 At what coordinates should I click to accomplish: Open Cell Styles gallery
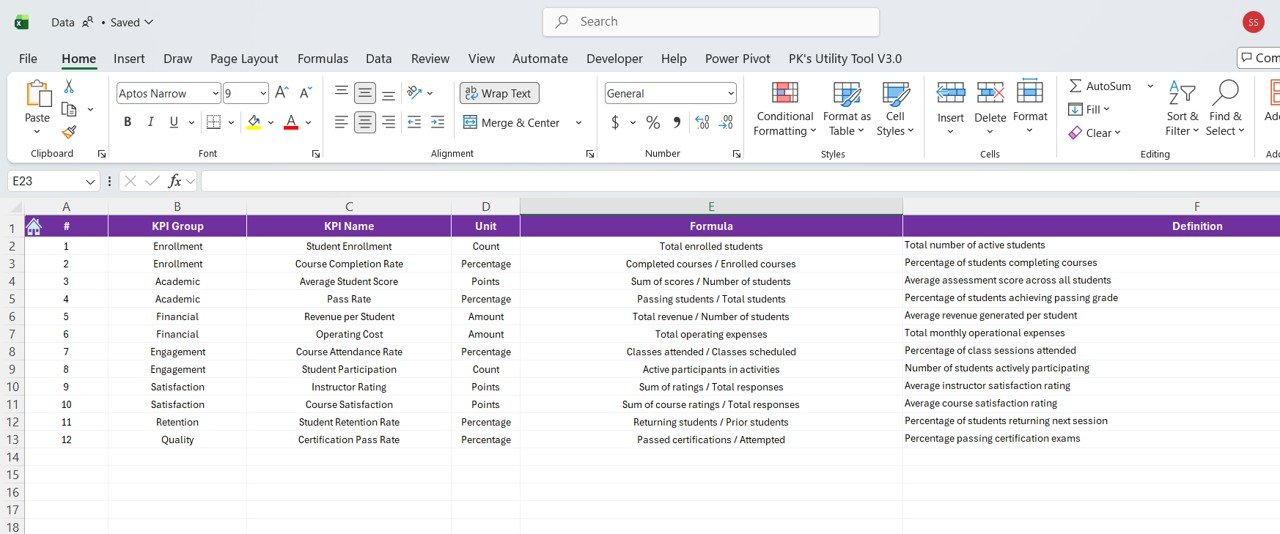895,109
